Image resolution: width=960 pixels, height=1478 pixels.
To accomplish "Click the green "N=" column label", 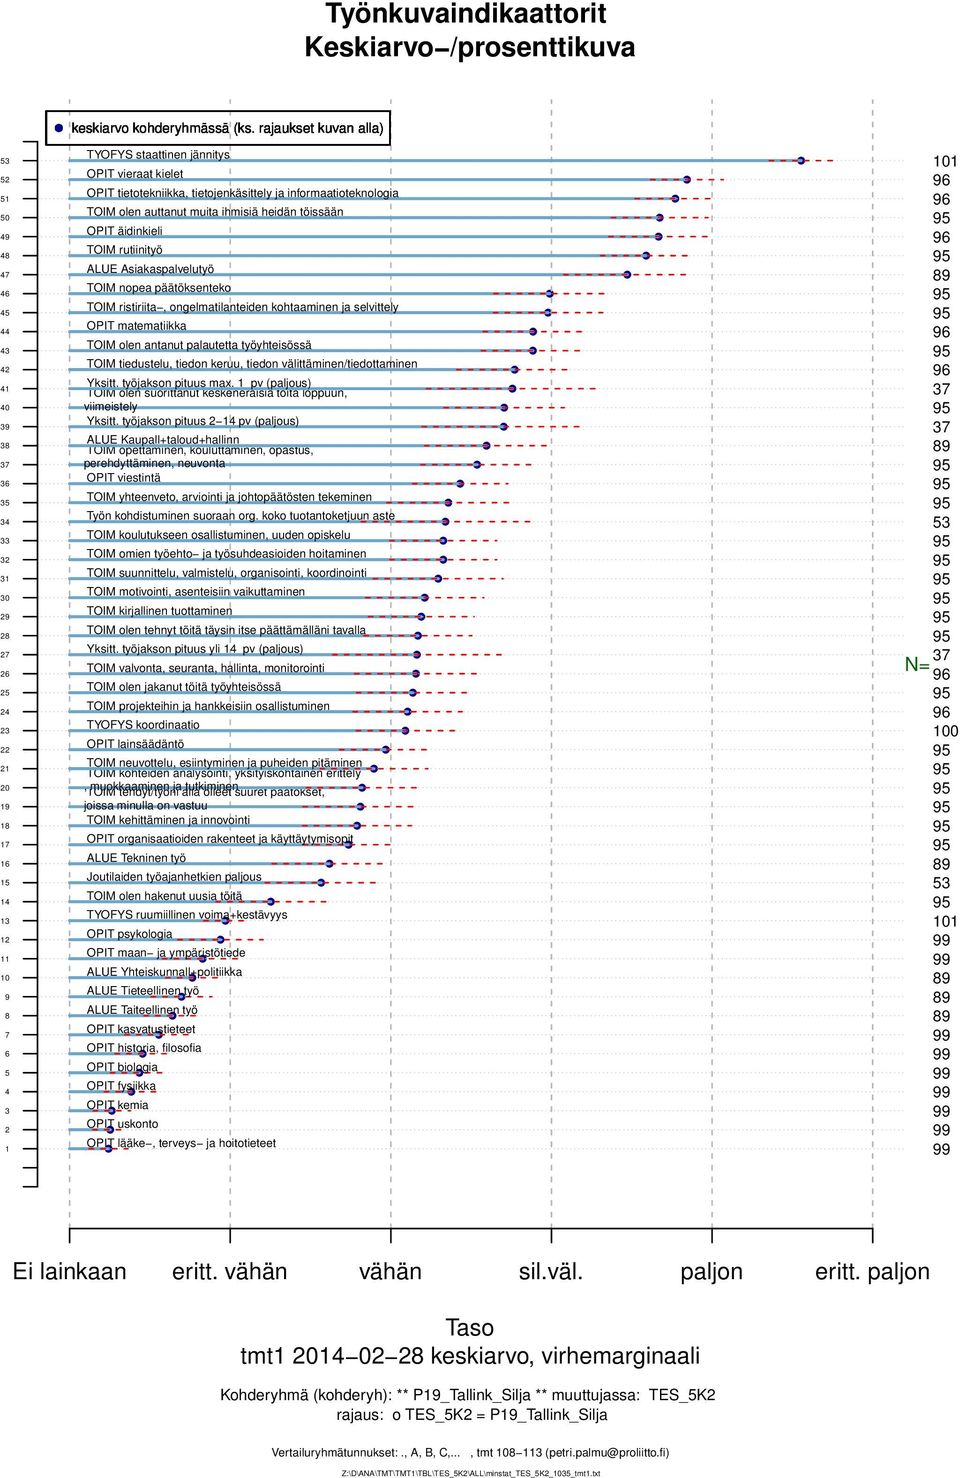I will (917, 665).
